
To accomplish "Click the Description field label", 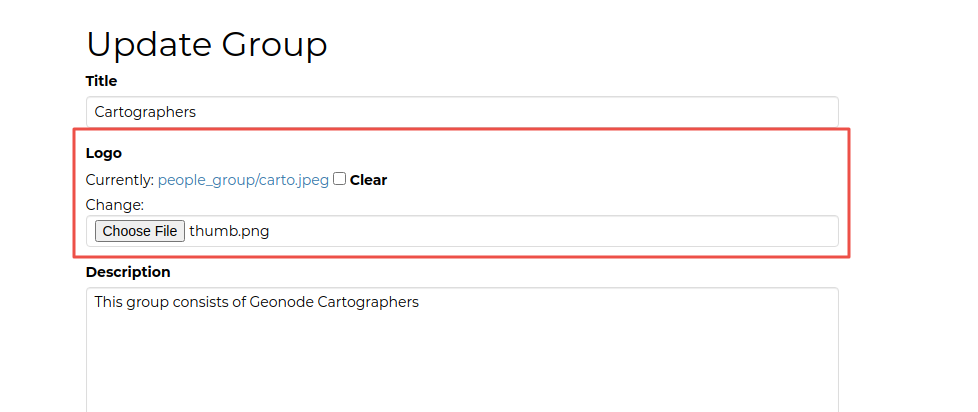I will click(128, 272).
